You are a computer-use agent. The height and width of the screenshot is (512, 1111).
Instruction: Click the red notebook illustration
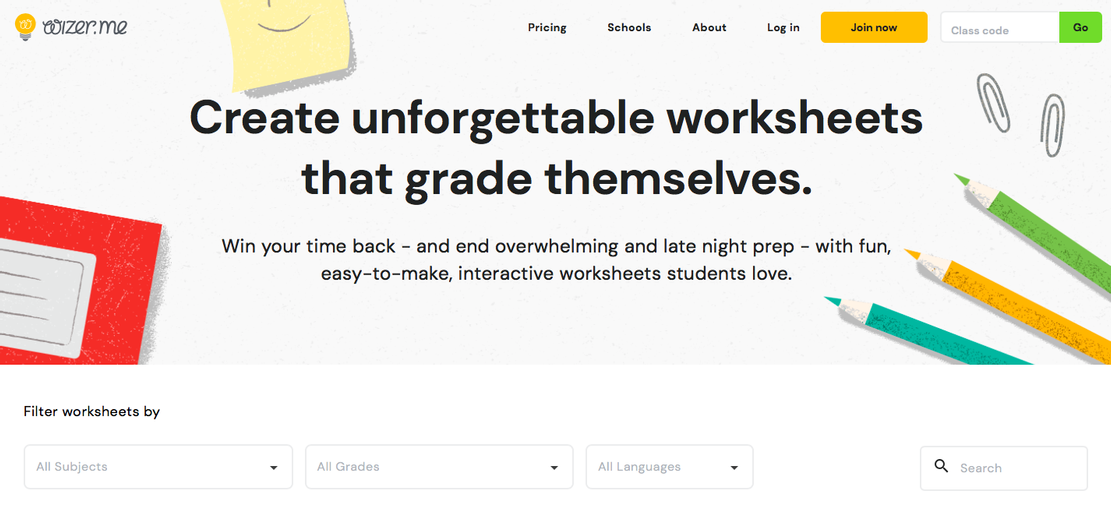(x=80, y=282)
